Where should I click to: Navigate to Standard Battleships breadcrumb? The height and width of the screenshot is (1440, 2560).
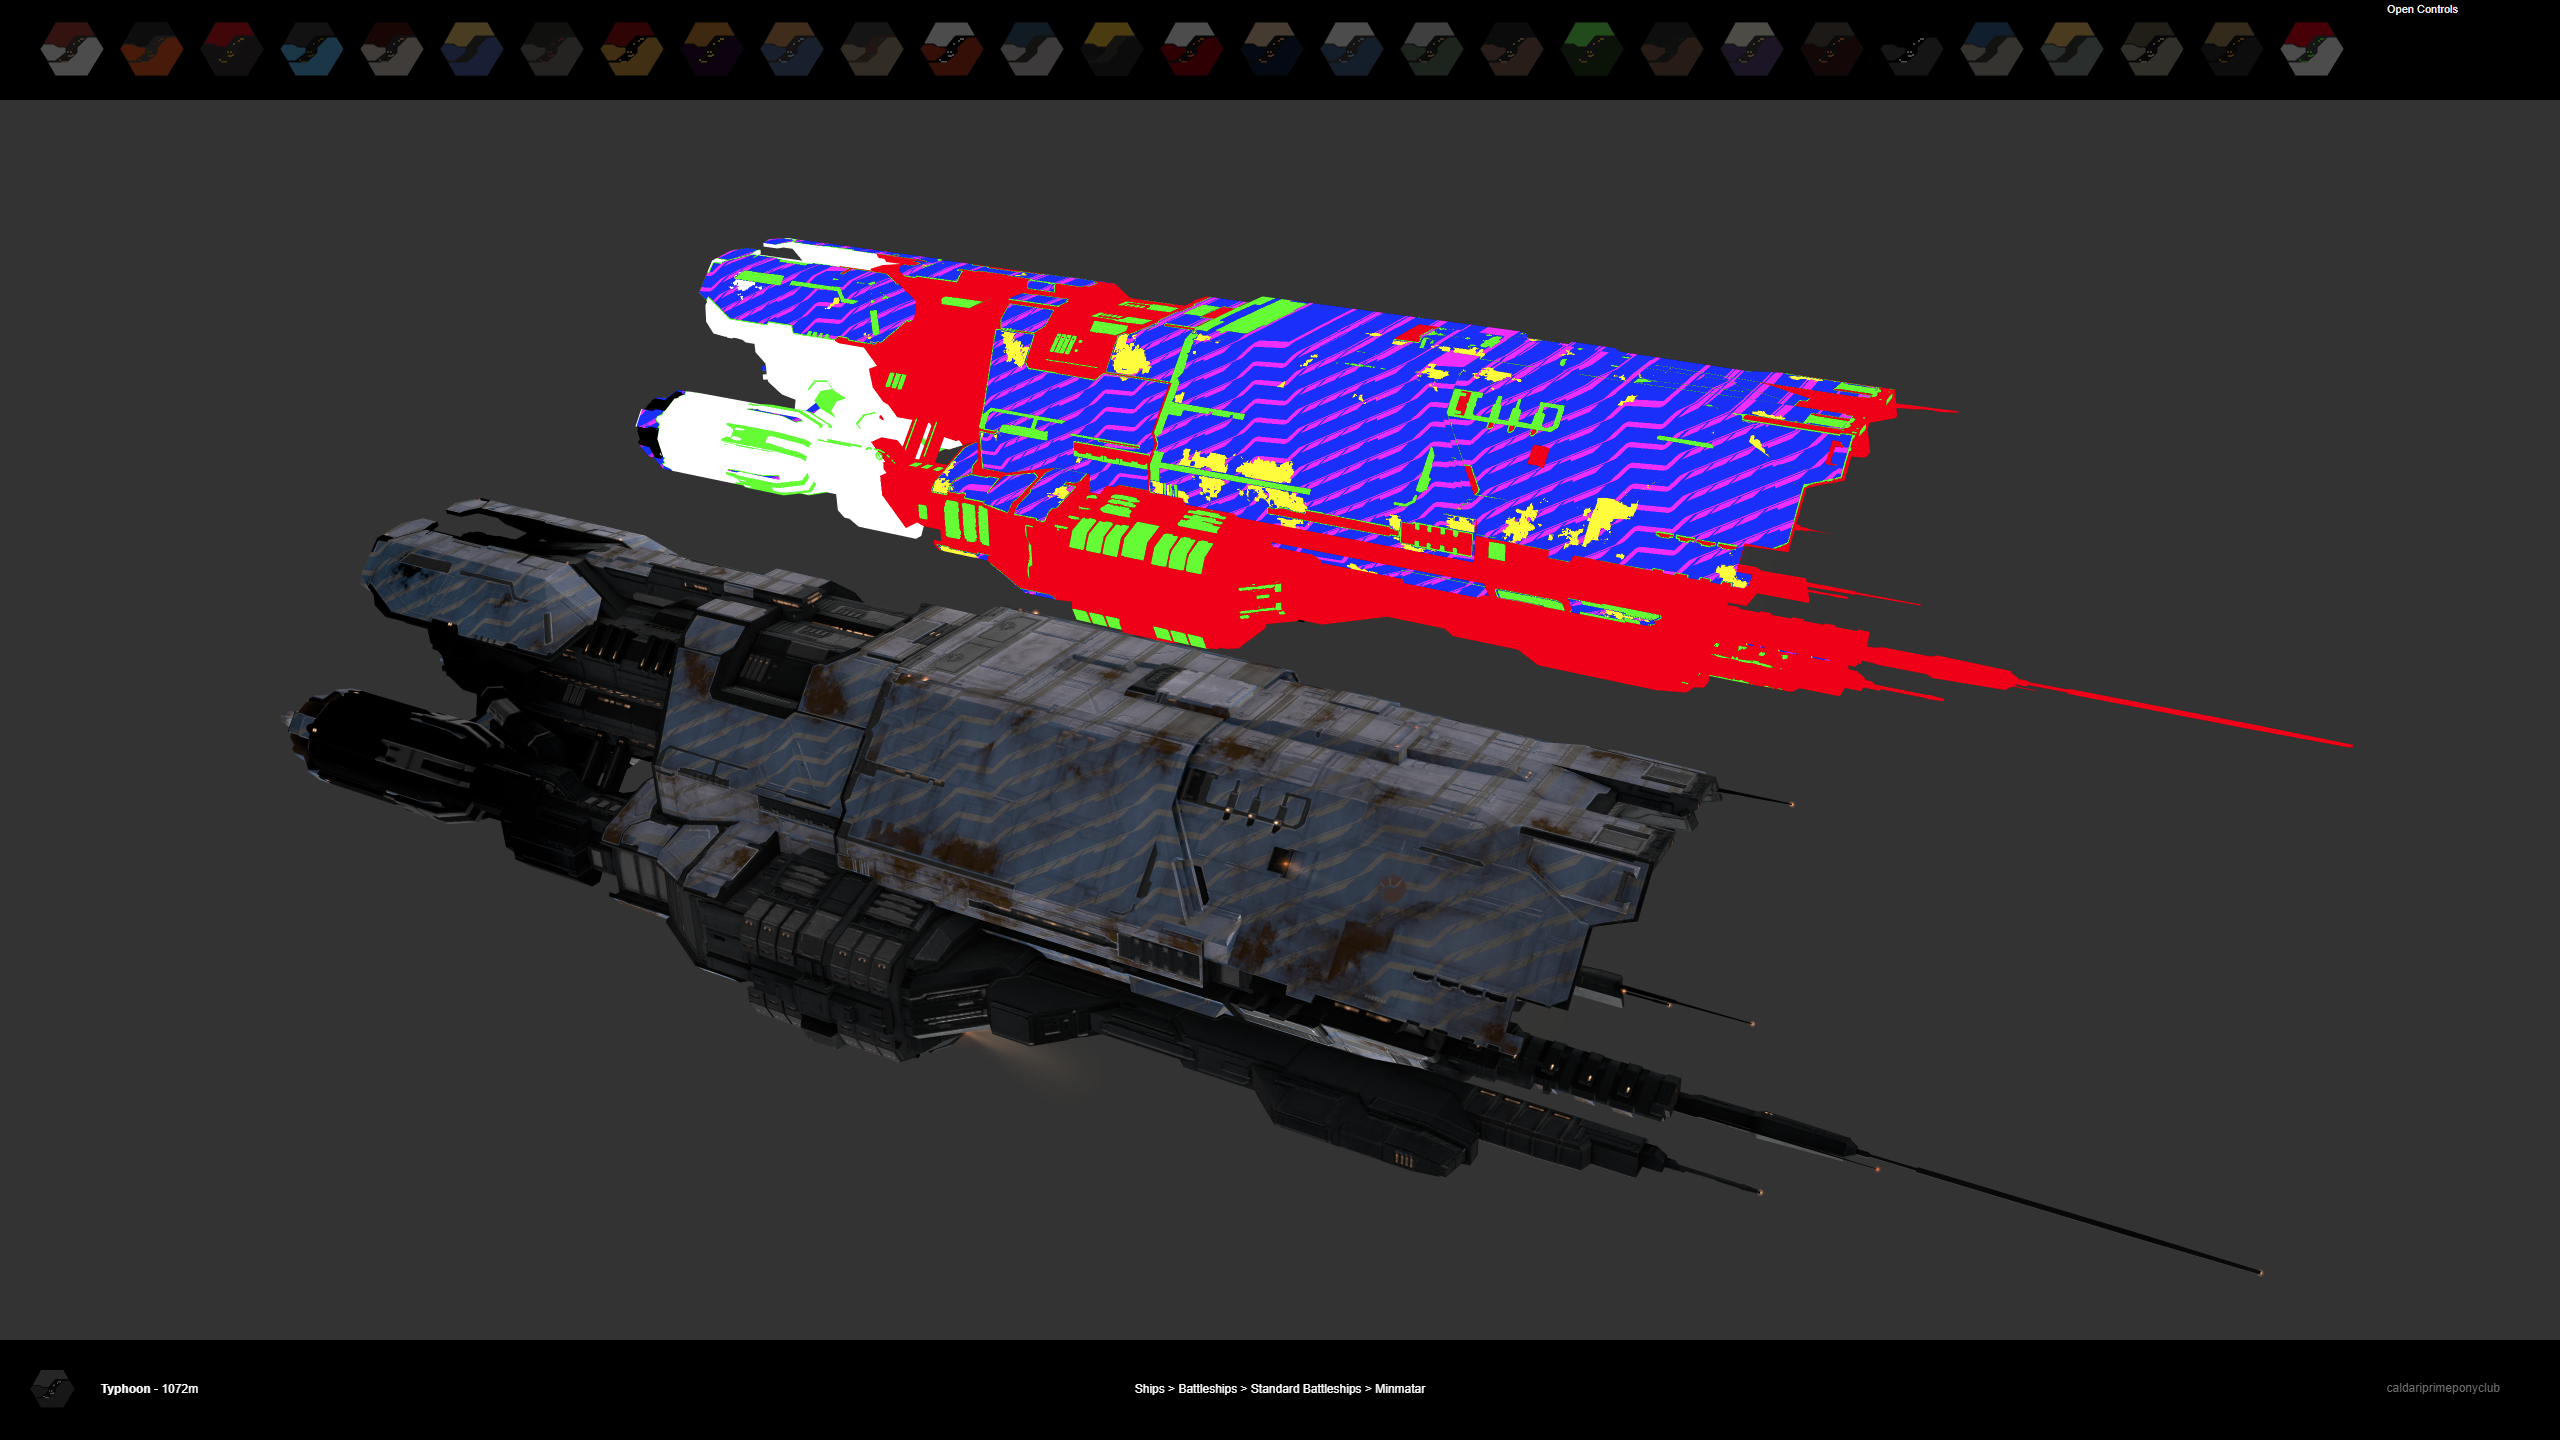[1305, 1389]
